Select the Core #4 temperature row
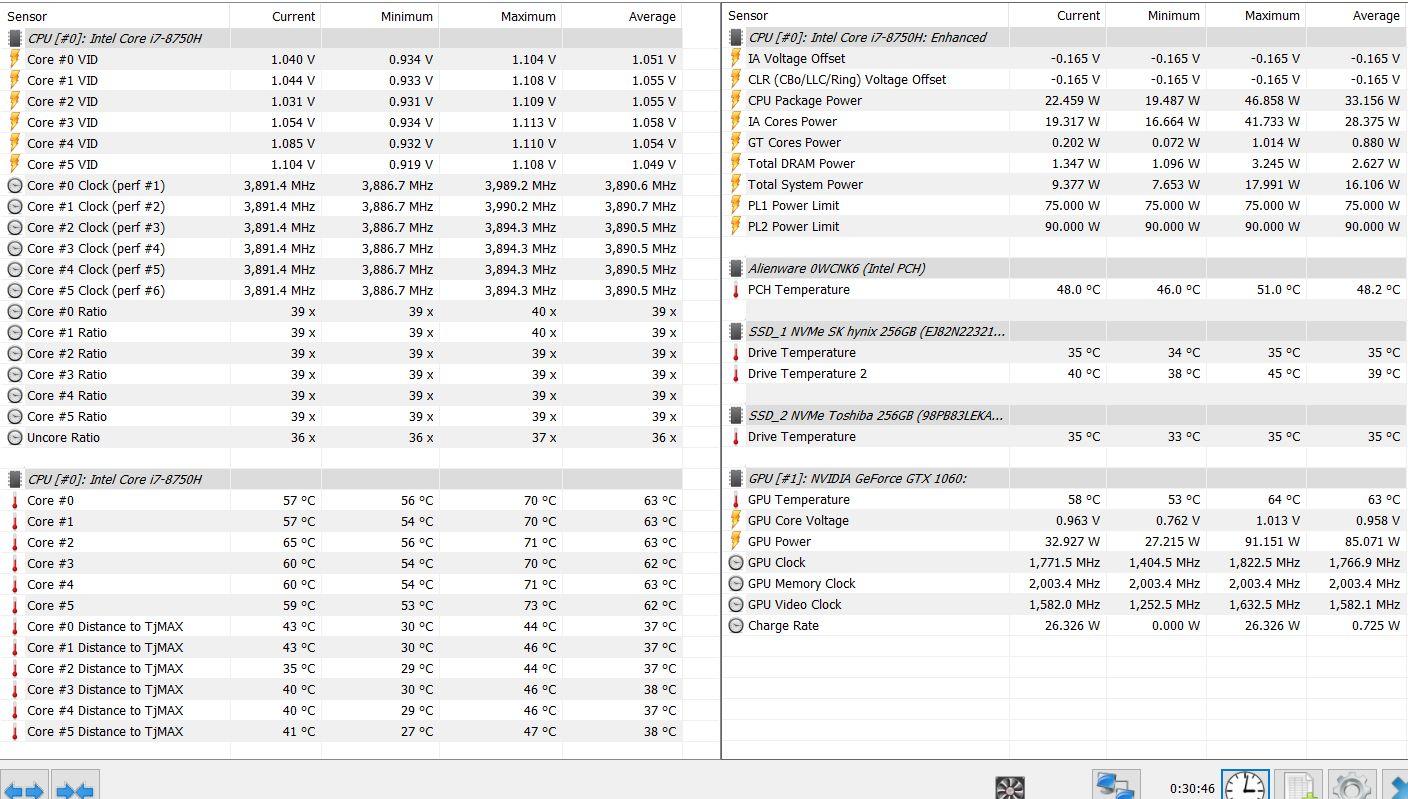1408x799 pixels. click(341, 584)
